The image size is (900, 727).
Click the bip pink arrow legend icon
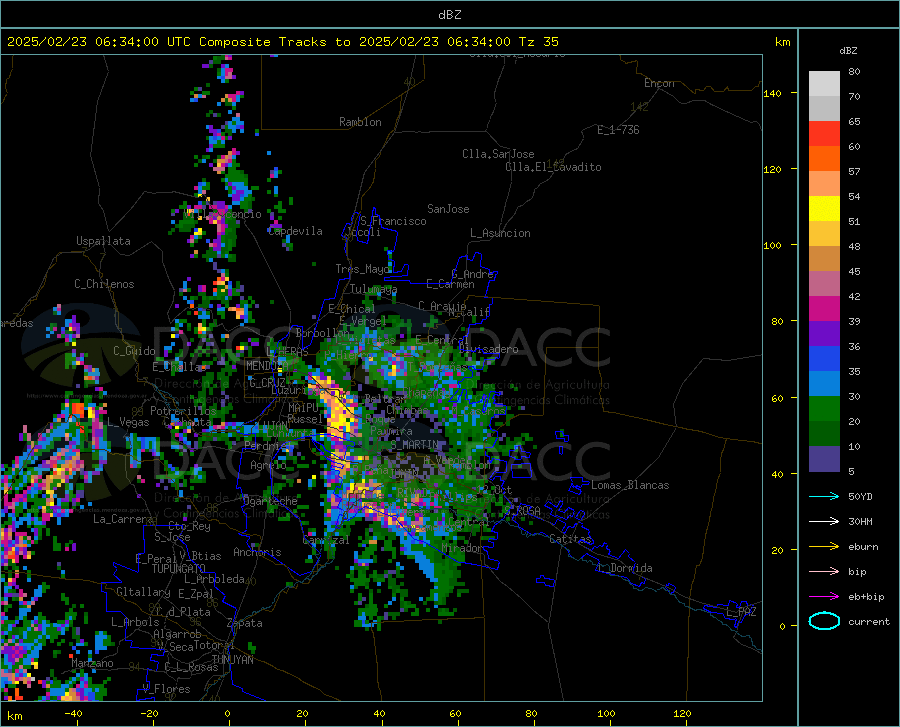(824, 572)
